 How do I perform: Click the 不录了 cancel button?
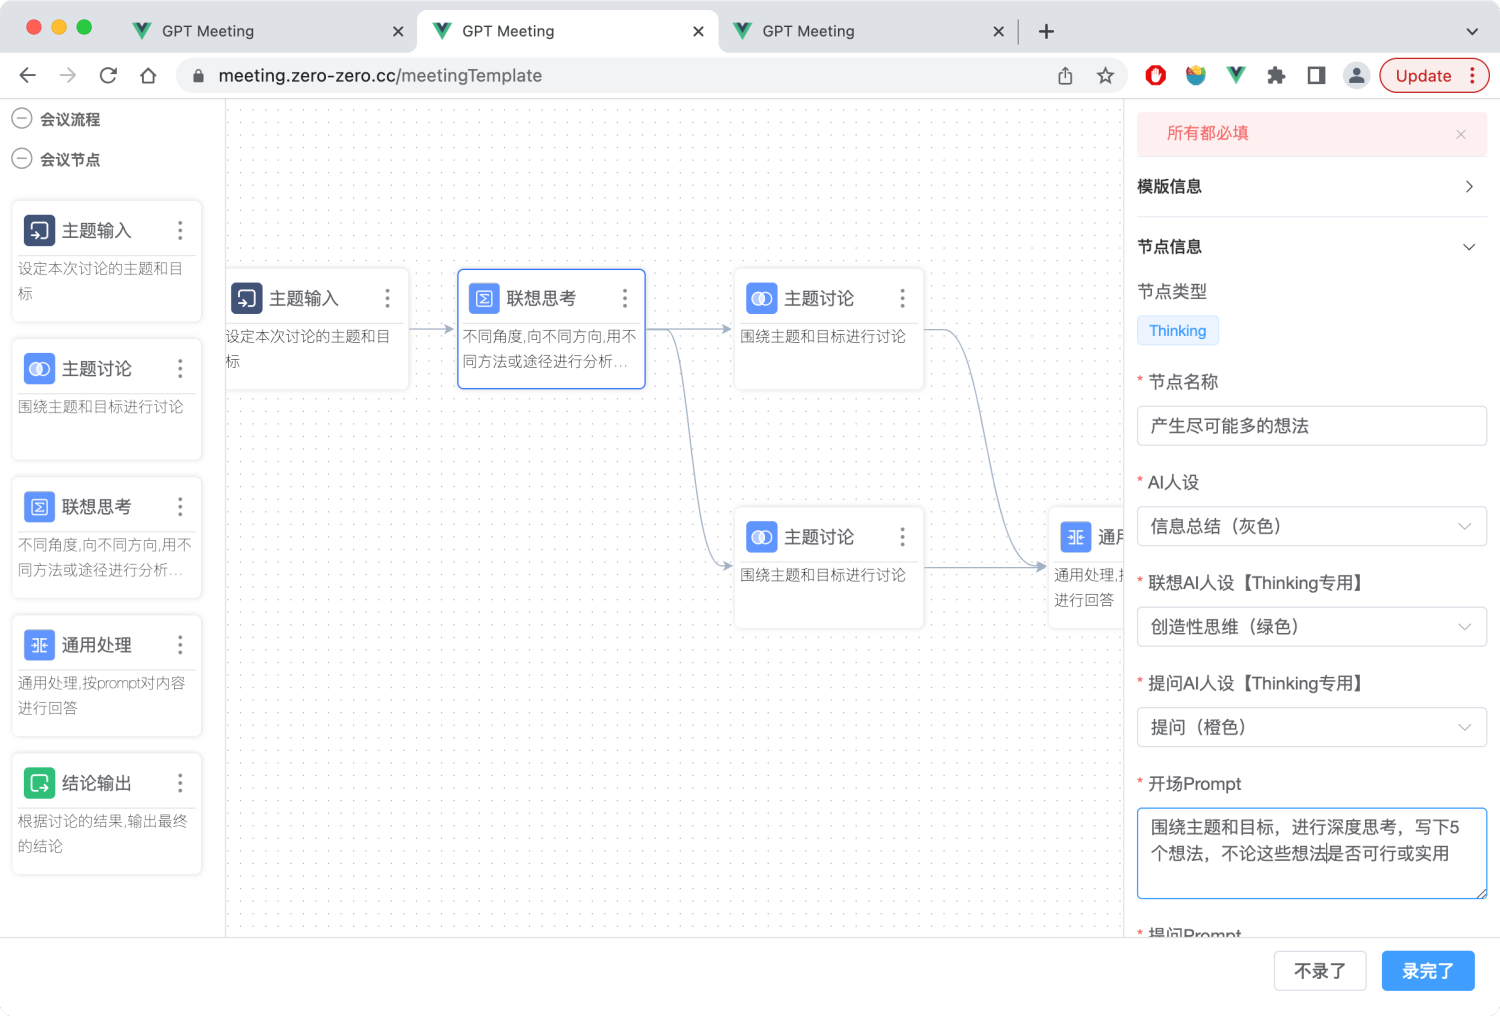pyautogui.click(x=1320, y=971)
